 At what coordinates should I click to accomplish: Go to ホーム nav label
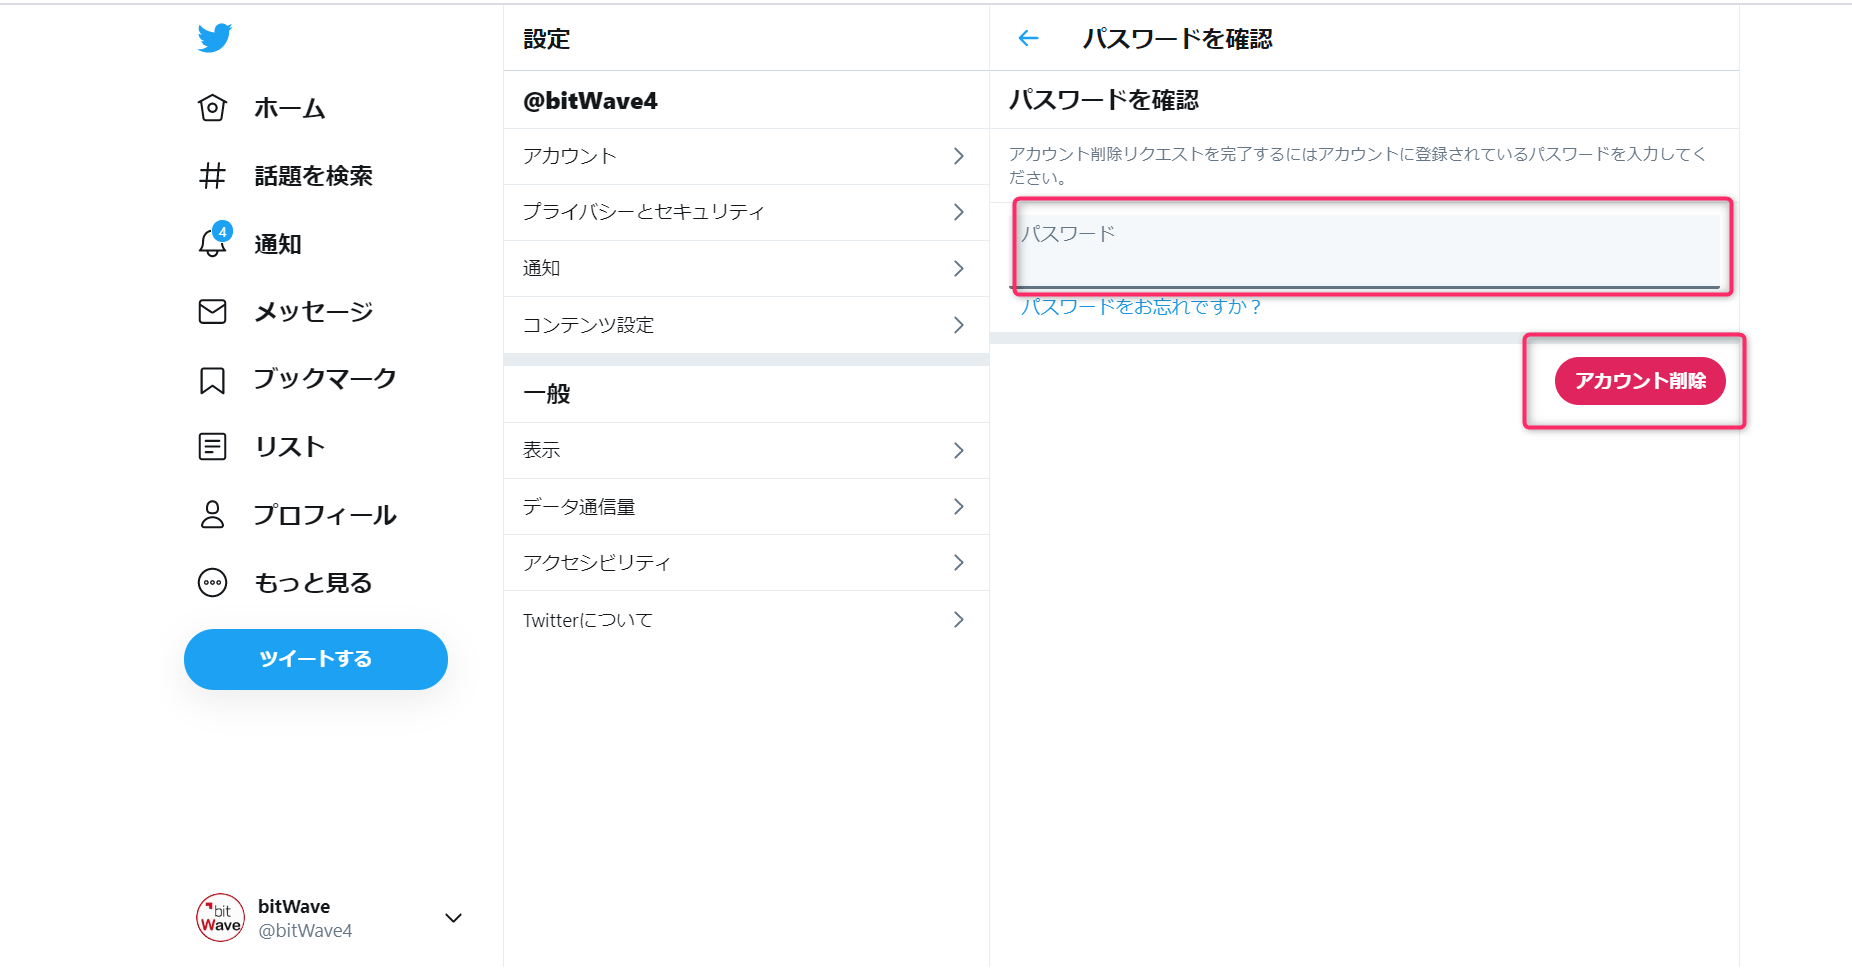click(290, 108)
